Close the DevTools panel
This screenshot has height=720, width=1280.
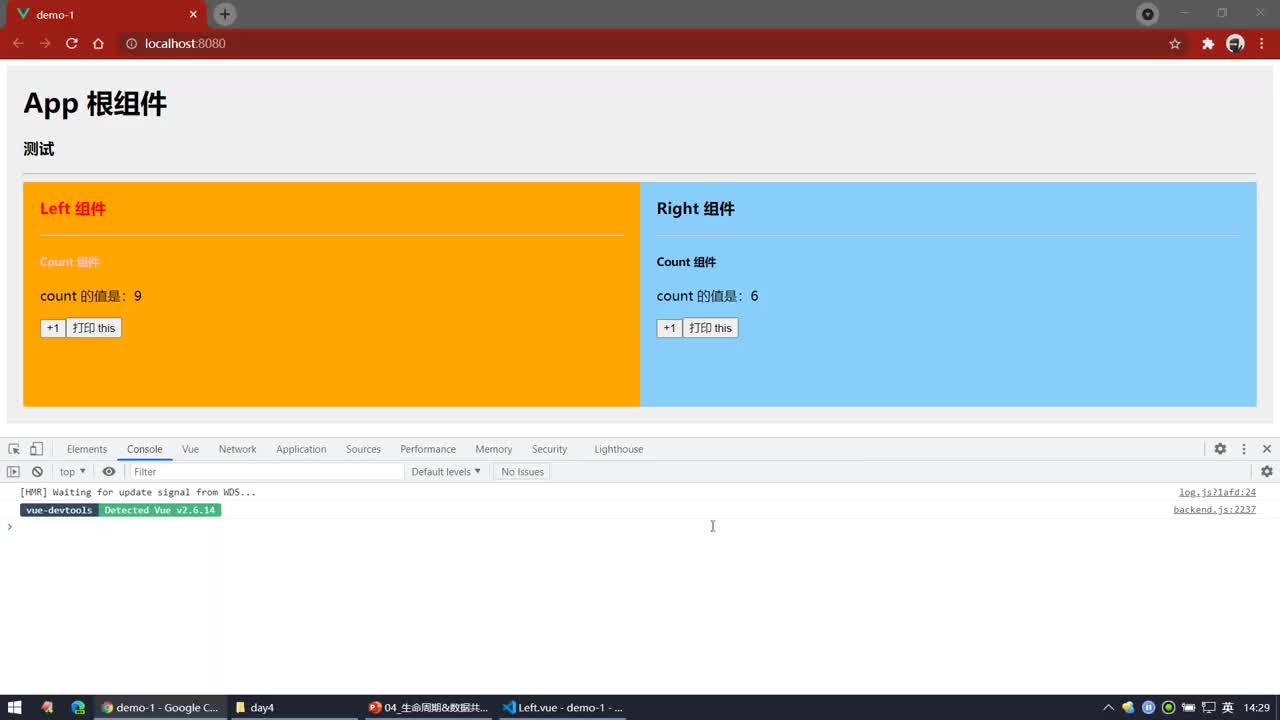coord(1267,449)
